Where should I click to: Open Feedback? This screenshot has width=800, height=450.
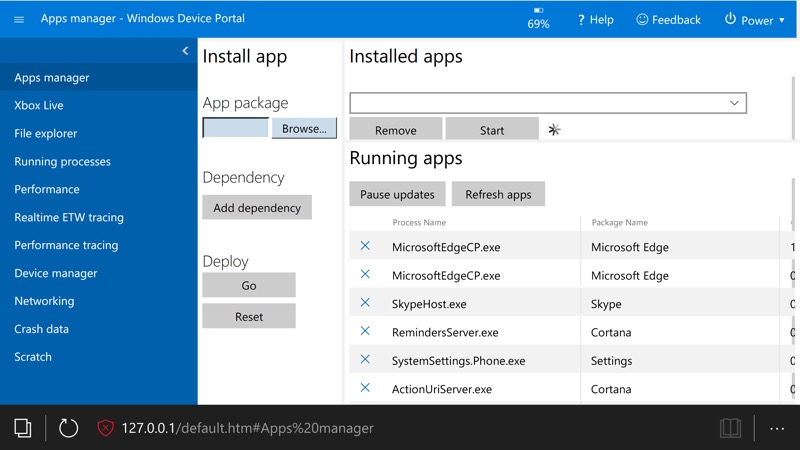pyautogui.click(x=668, y=20)
